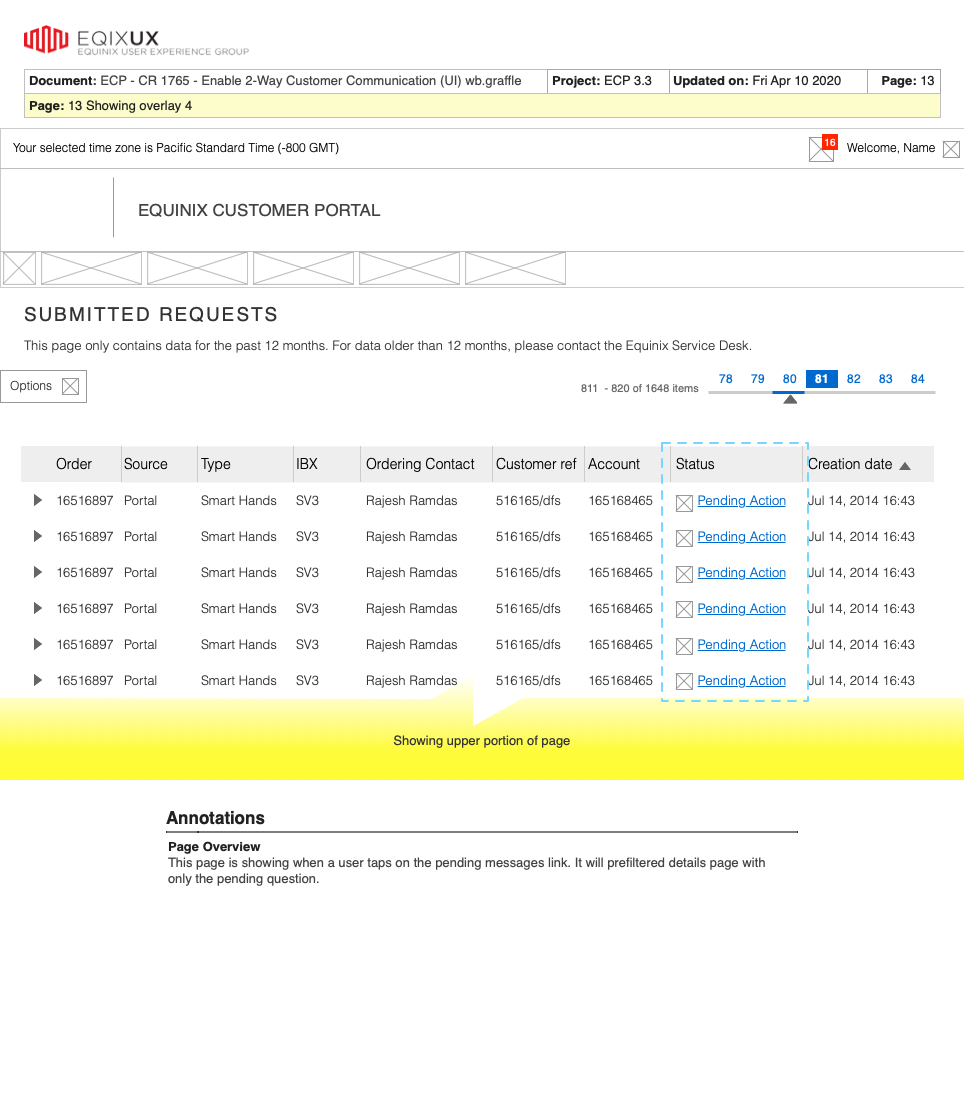Sort by the Source column header
Image resolution: width=964 pixels, height=1100 pixels.
146,464
